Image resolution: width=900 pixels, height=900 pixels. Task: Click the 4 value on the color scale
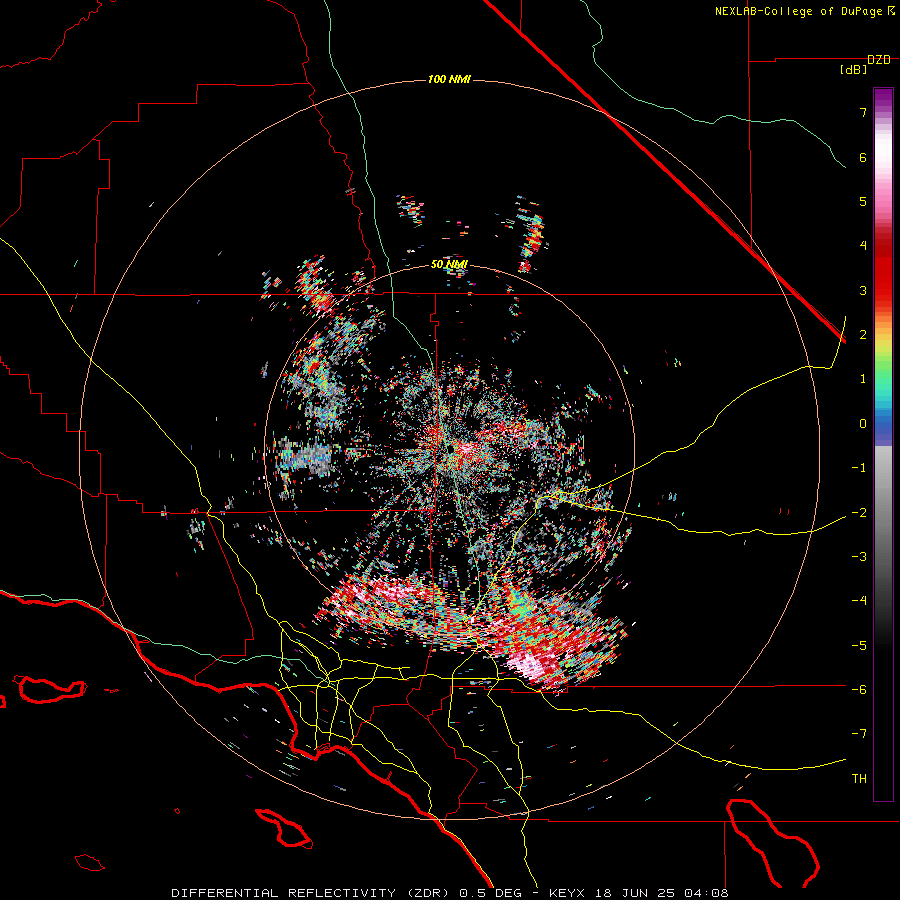click(x=863, y=246)
